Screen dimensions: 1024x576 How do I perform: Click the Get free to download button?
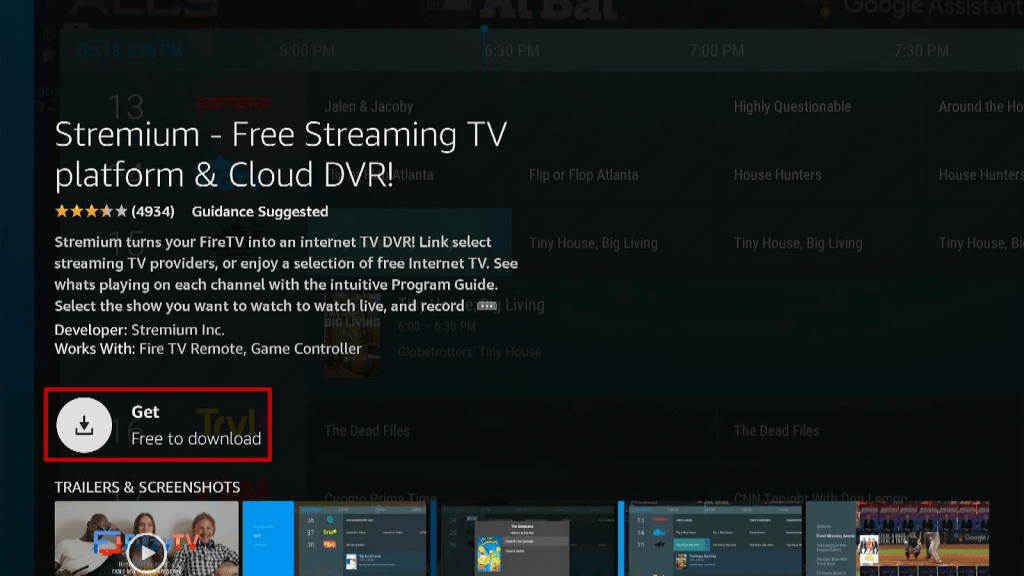click(x=158, y=424)
